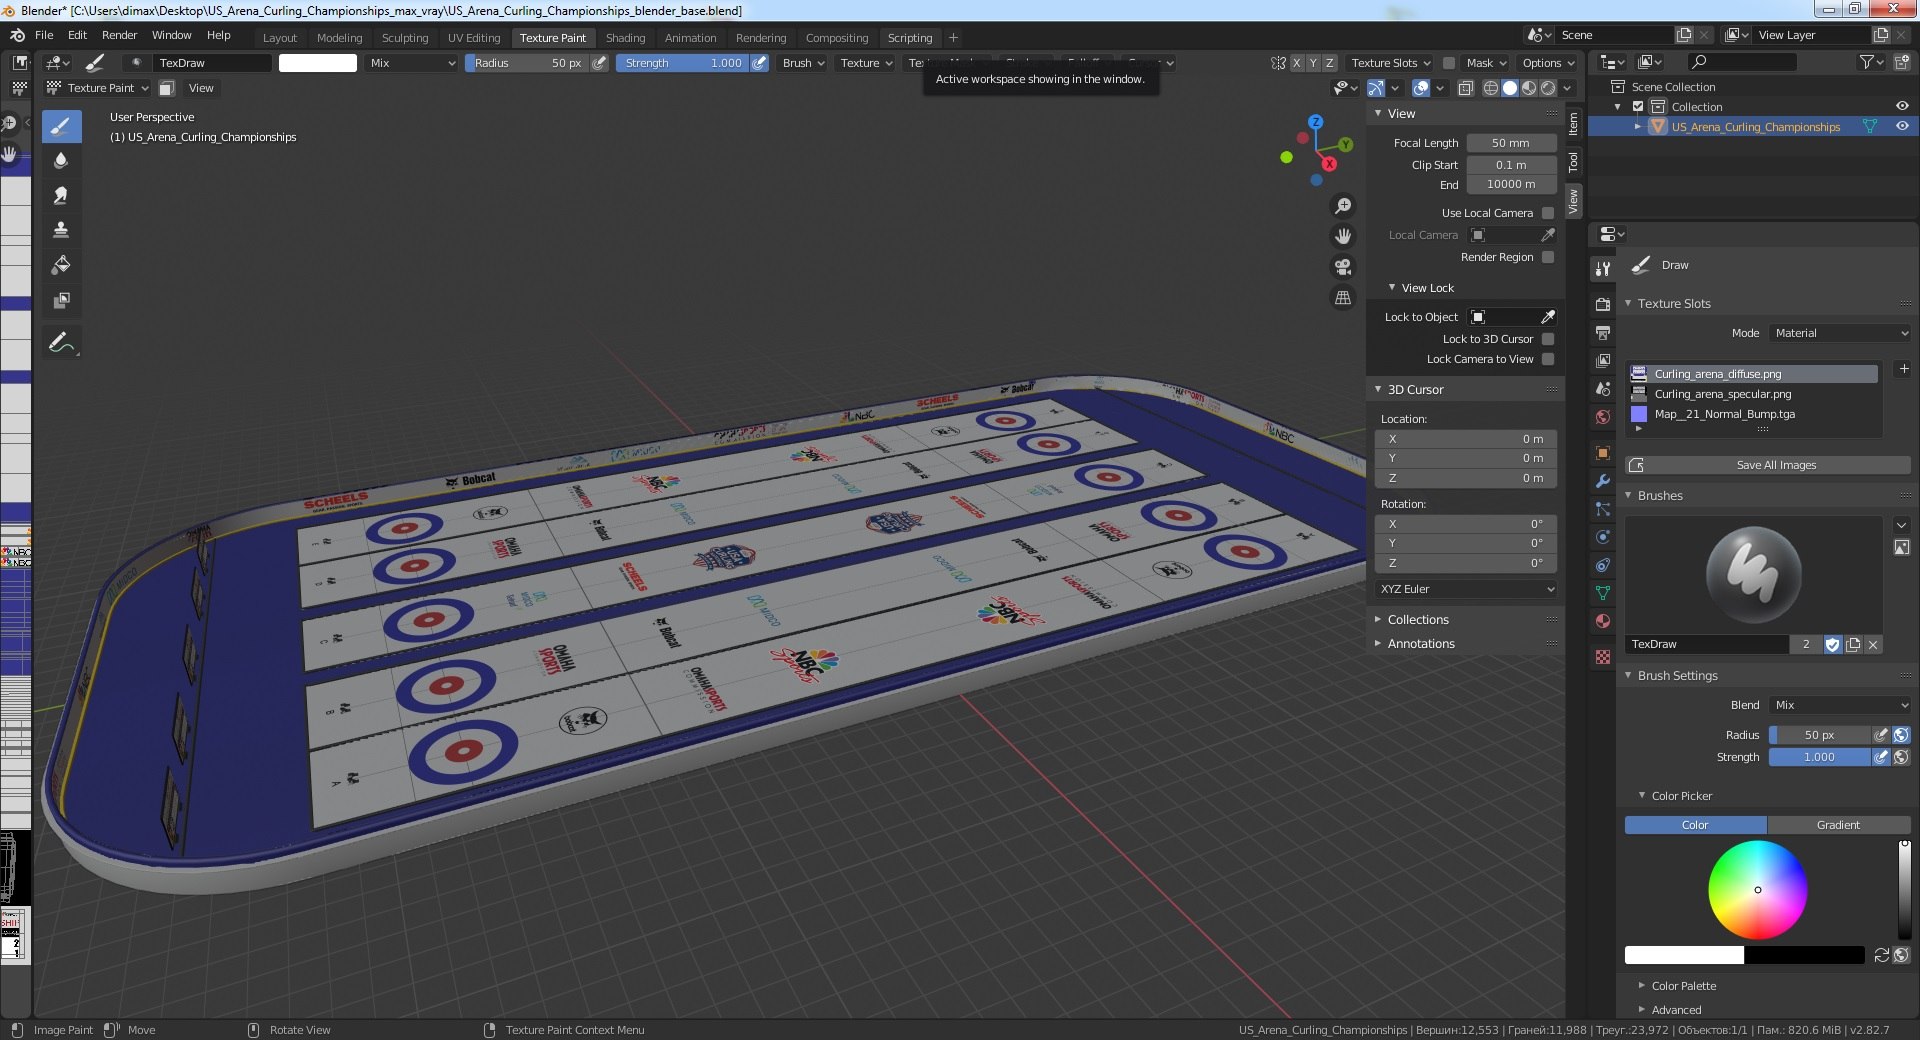Select the Annotate tool
The width and height of the screenshot is (1920, 1040).
point(61,343)
